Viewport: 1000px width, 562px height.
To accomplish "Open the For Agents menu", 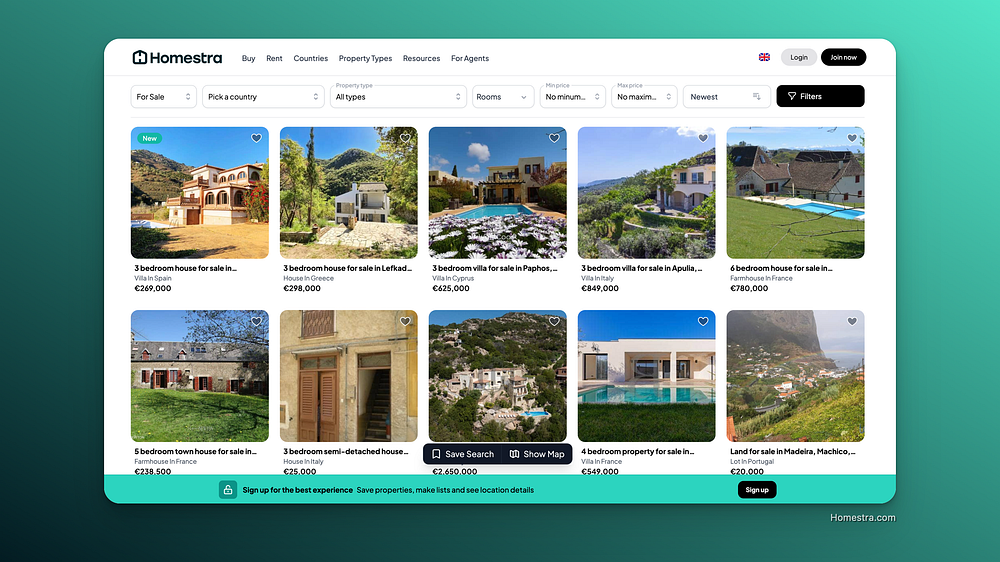I will tap(470, 58).
